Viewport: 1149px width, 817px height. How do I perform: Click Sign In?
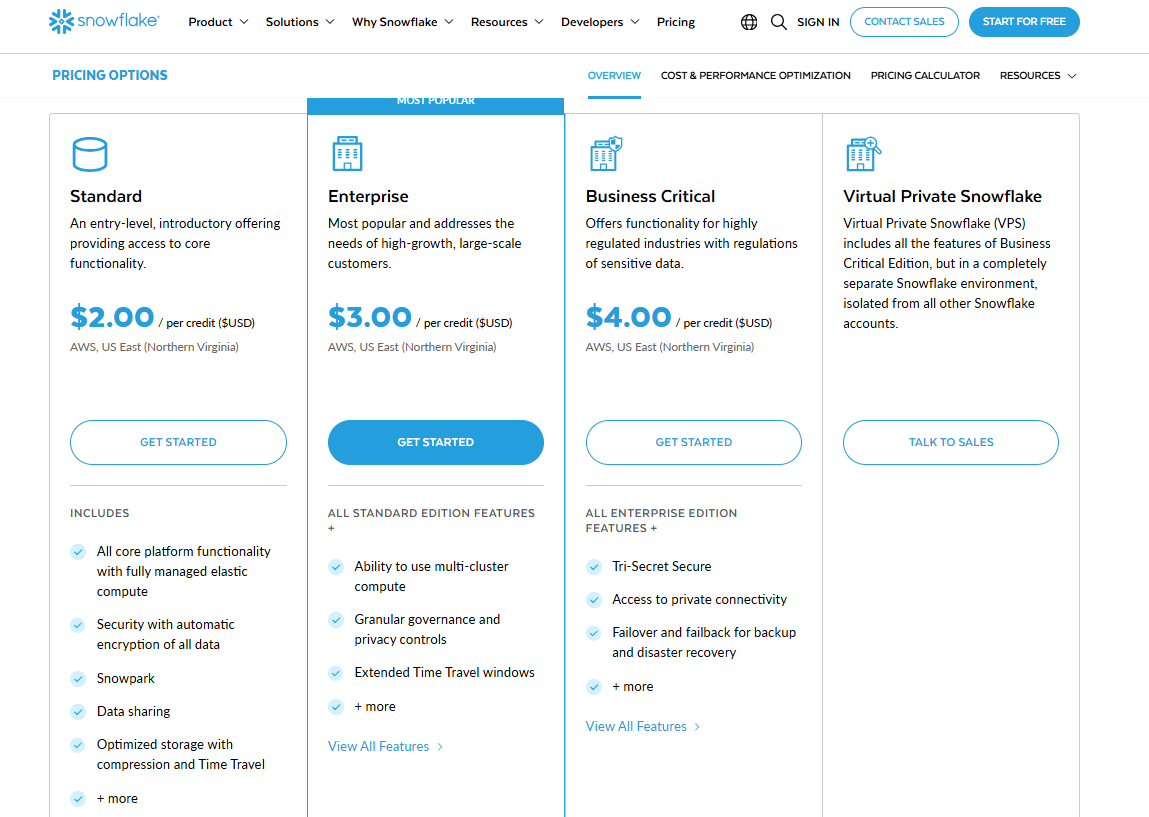818,22
